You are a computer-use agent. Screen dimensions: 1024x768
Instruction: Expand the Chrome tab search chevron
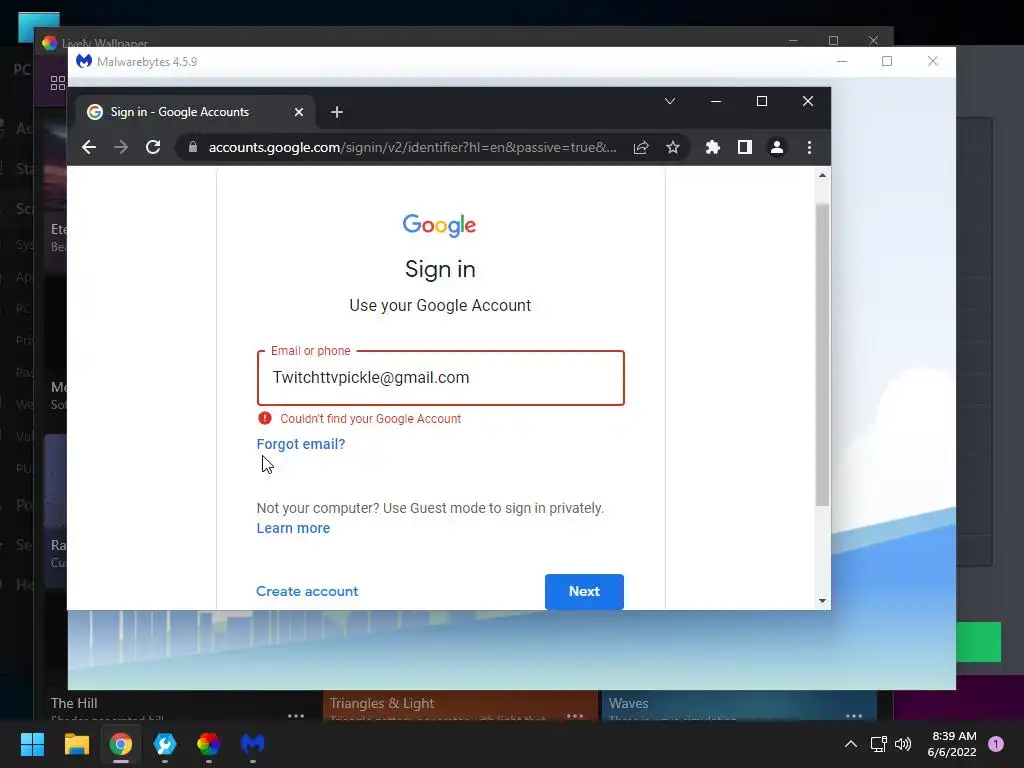(x=669, y=101)
